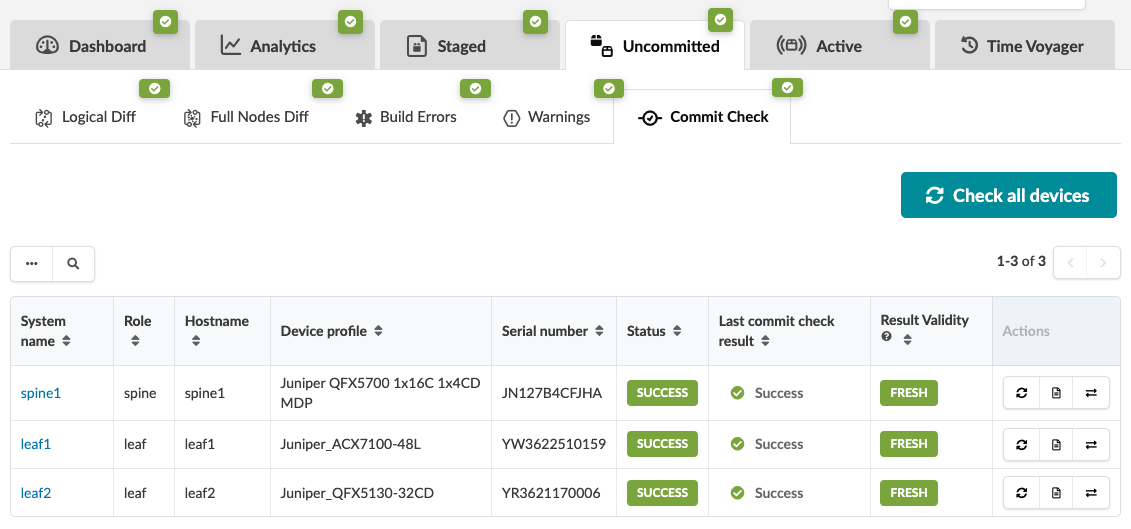
Task: Open the spine1 system link
Action: [x=41, y=393]
